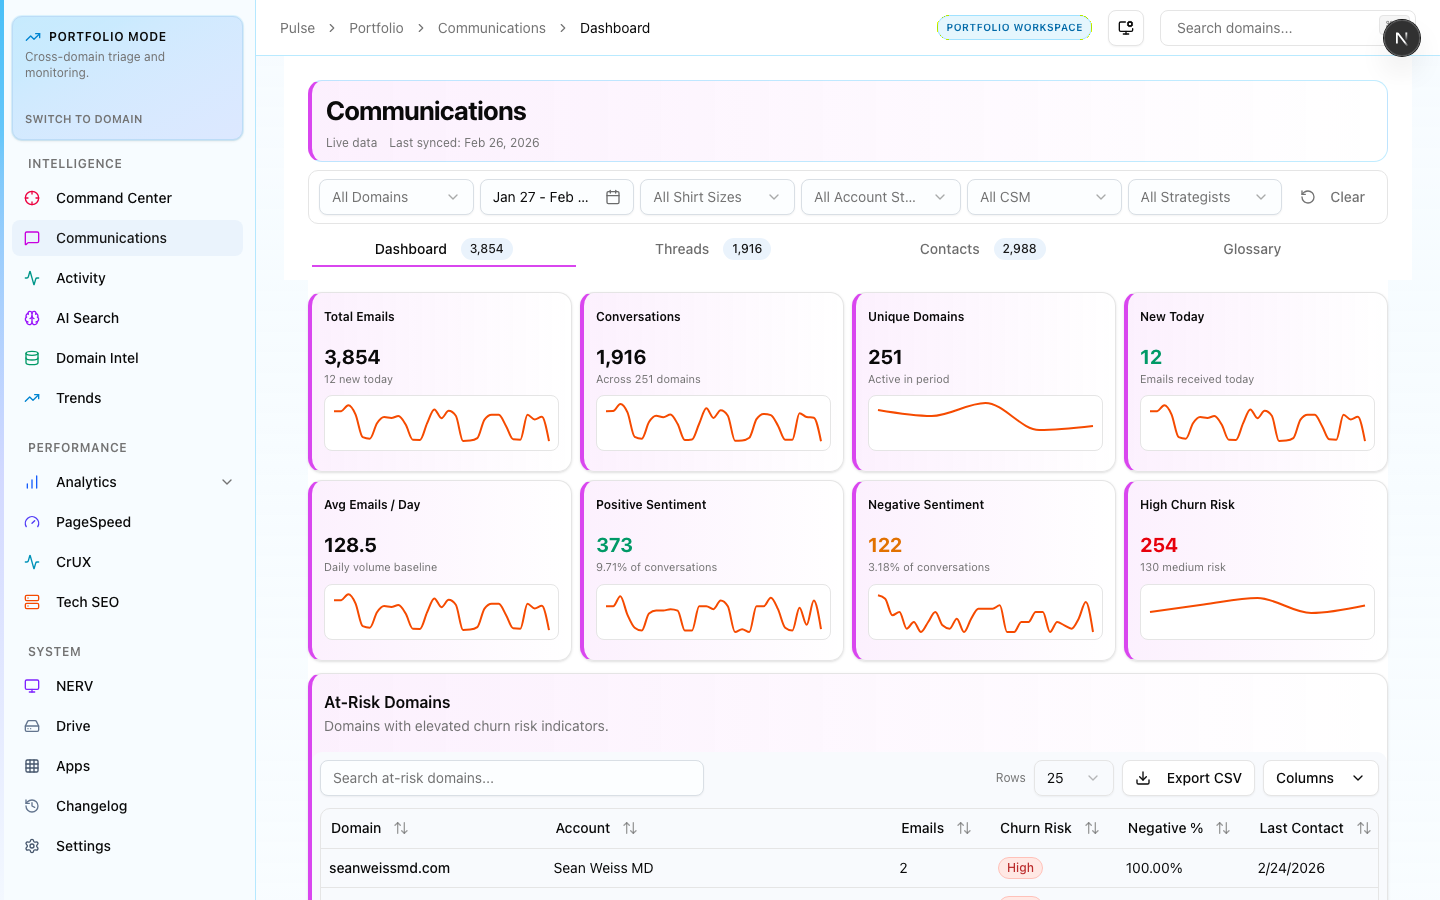Open Settings gear in sidebar
Image resolution: width=1440 pixels, height=900 pixels.
[32, 846]
